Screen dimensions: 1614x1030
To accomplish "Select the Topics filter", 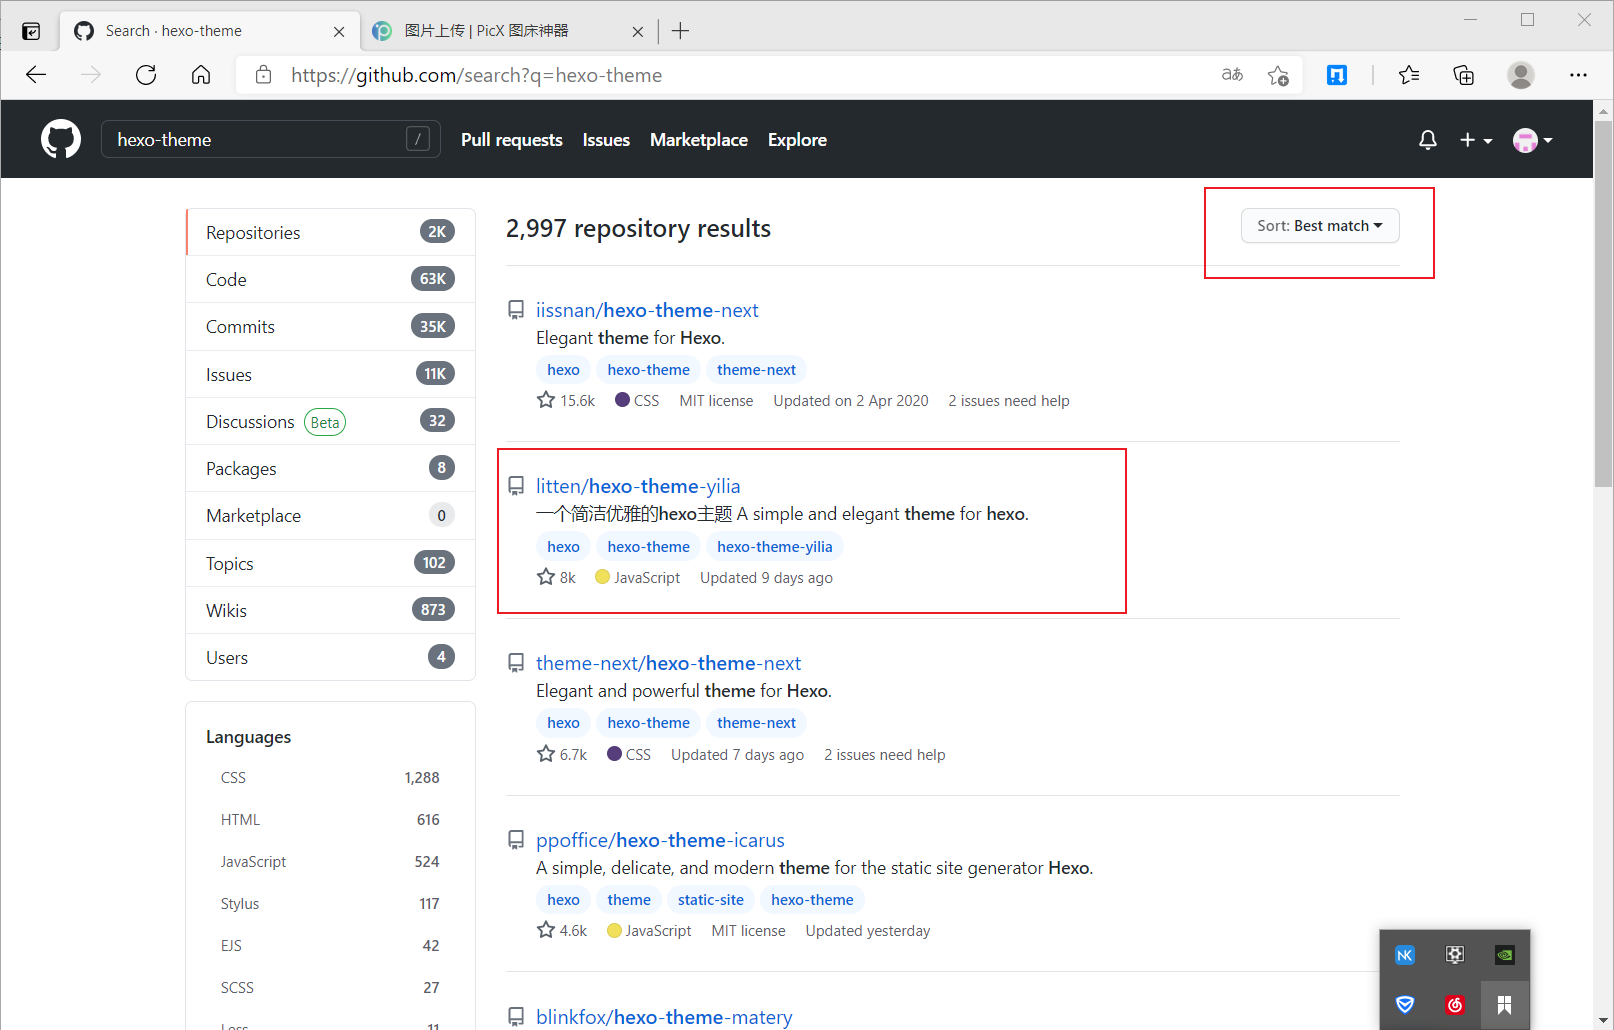I will click(330, 563).
